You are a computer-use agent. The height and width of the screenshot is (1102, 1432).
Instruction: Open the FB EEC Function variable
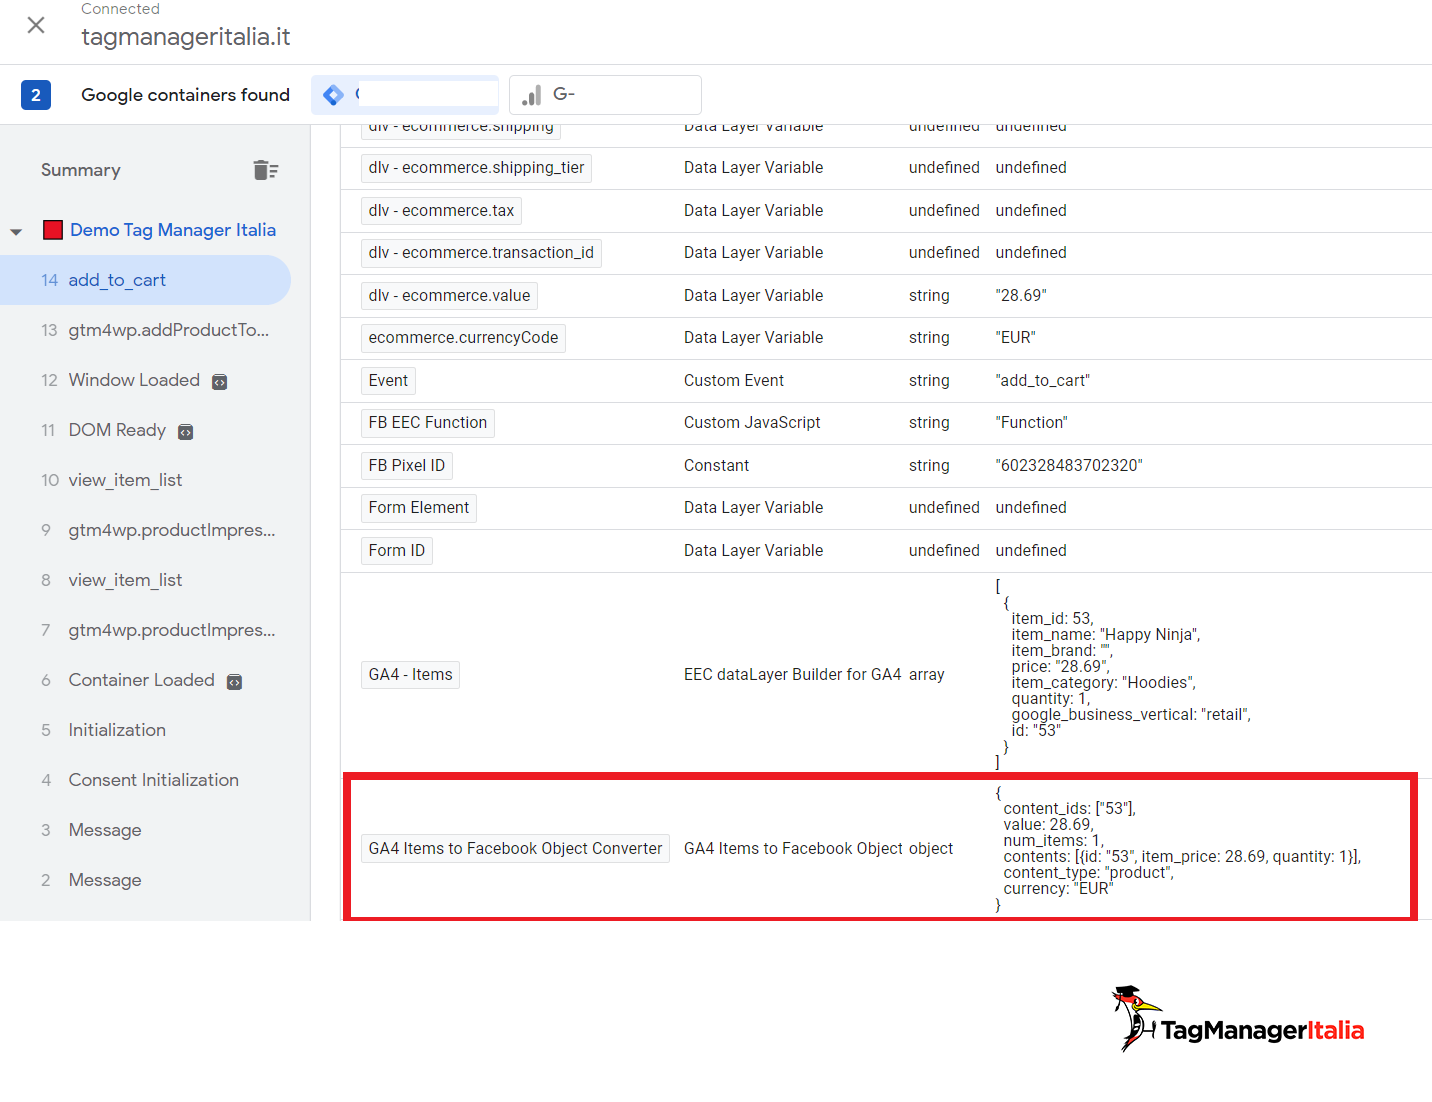[427, 423]
